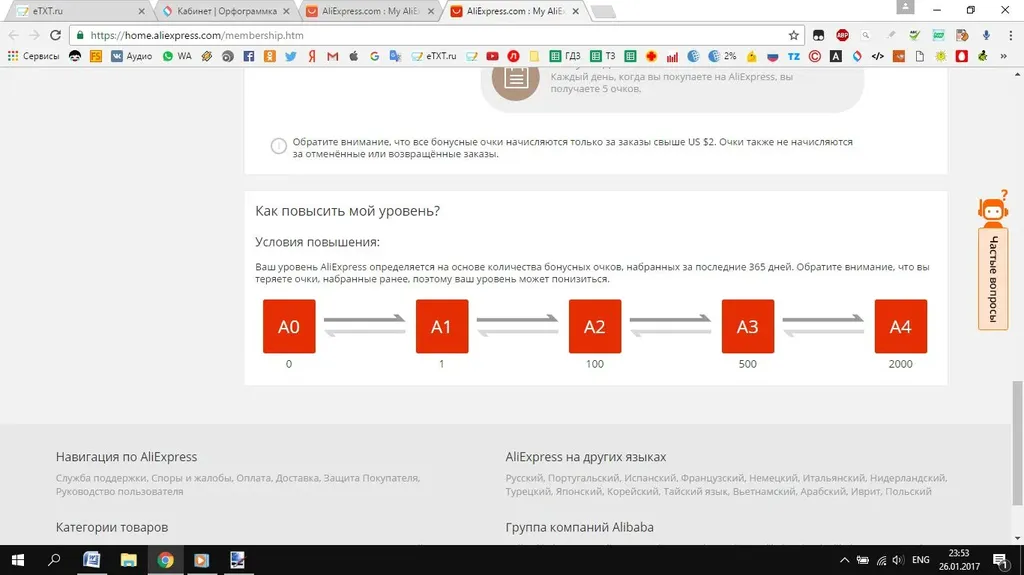The image size is (1024, 575).
Task: Open the Windows notification center
Action: 1000,560
